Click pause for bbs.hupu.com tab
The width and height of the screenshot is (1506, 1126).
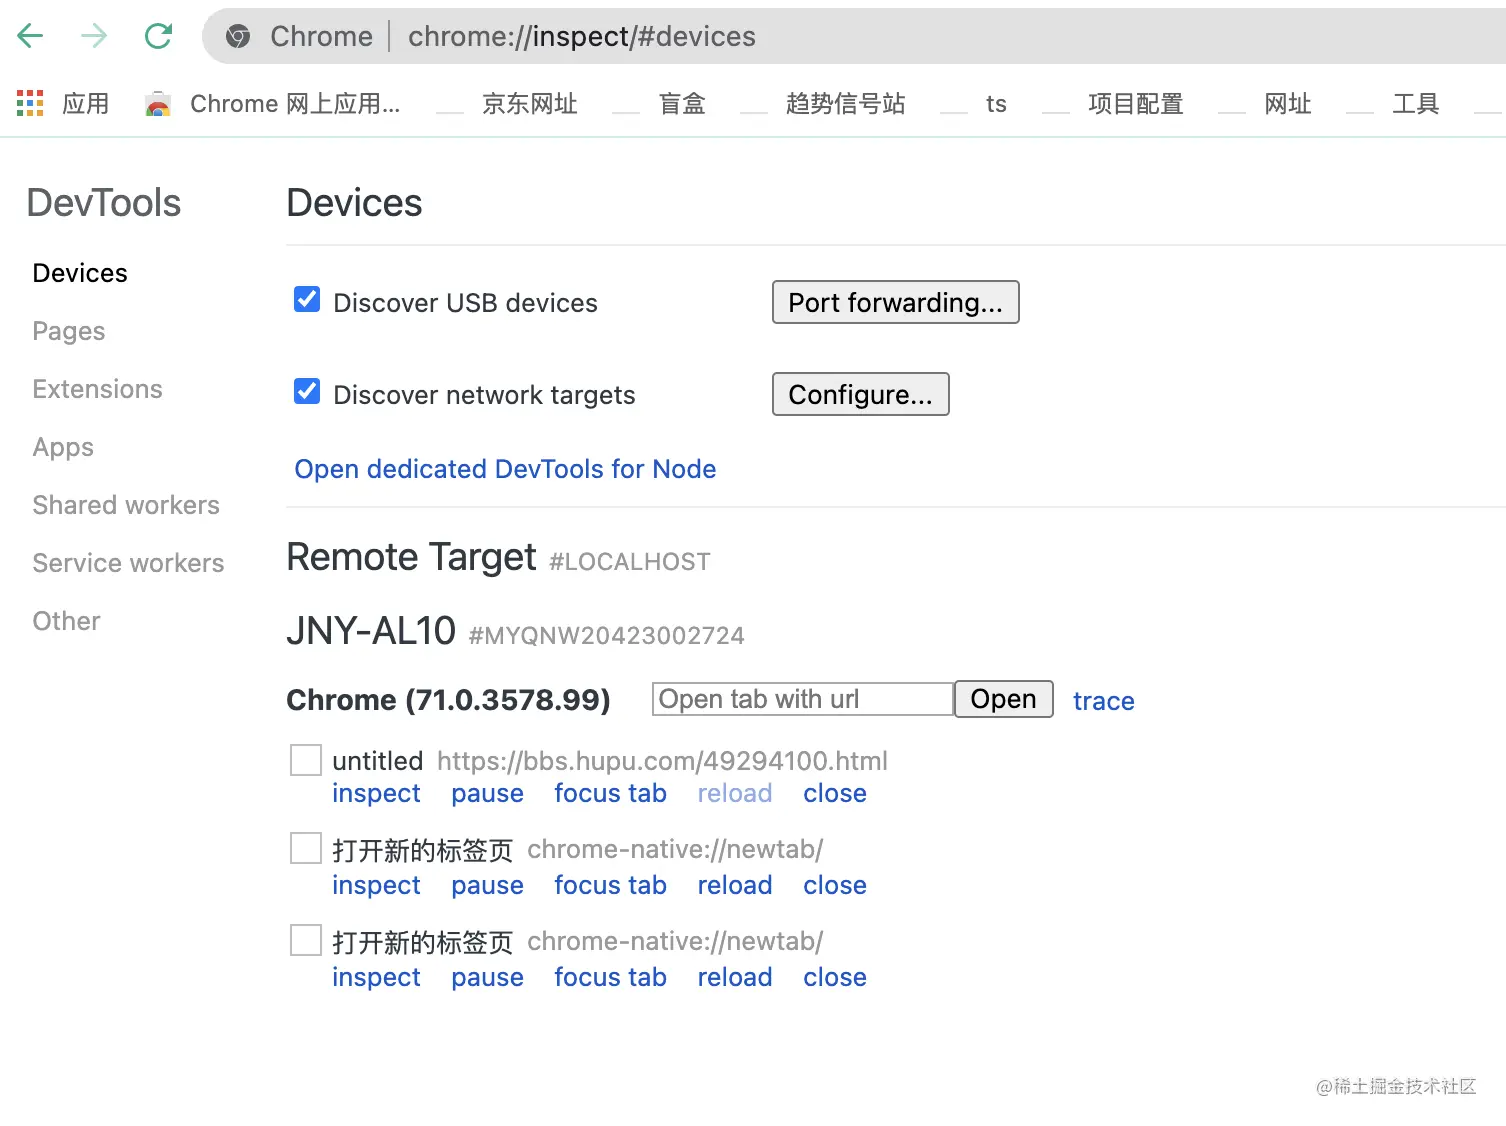click(487, 793)
